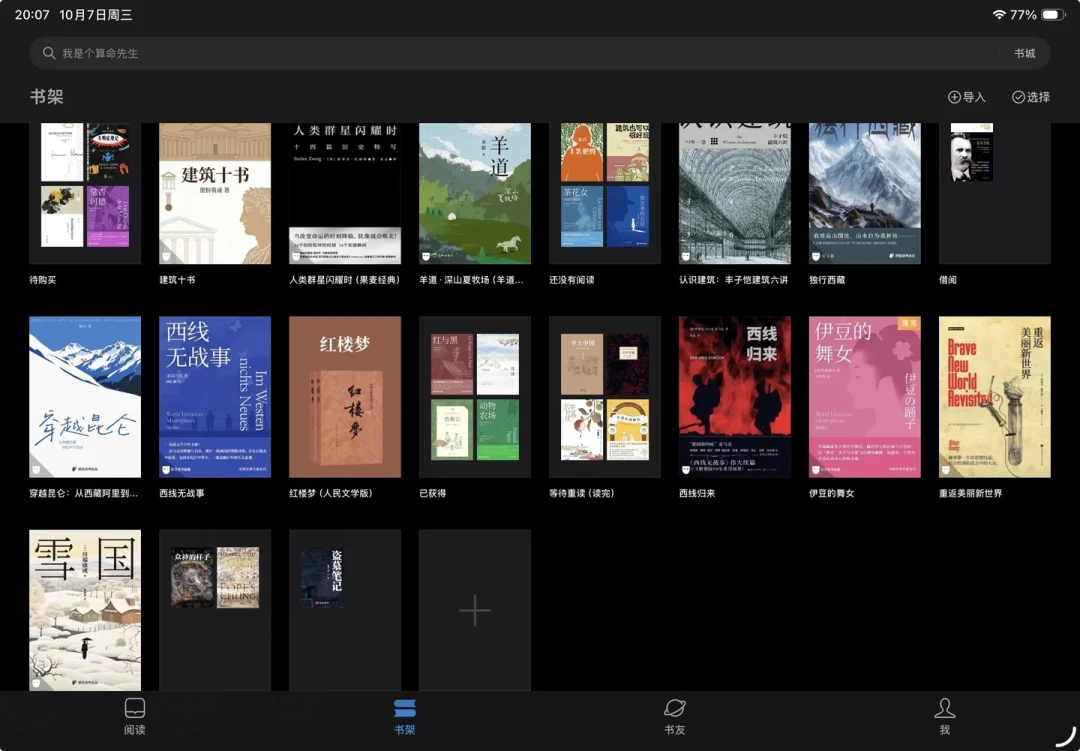Open the 穿越昆仑 book cover
This screenshot has width=1080, height=751.
[85, 397]
